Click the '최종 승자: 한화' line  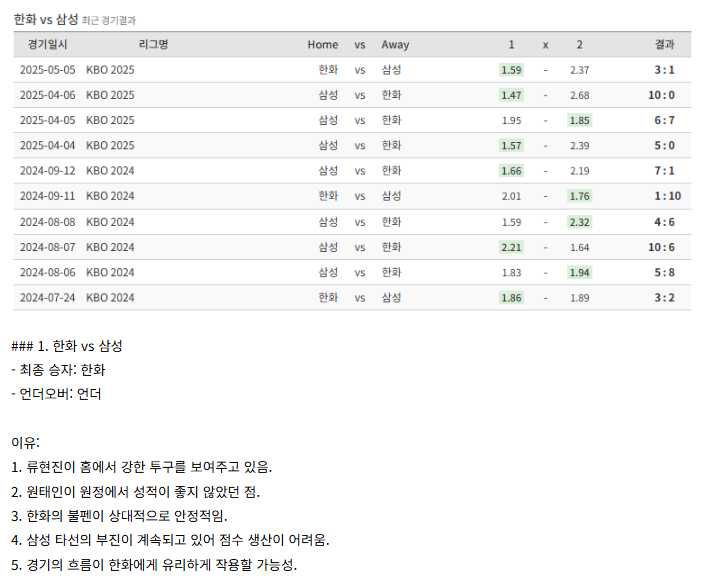click(58, 370)
